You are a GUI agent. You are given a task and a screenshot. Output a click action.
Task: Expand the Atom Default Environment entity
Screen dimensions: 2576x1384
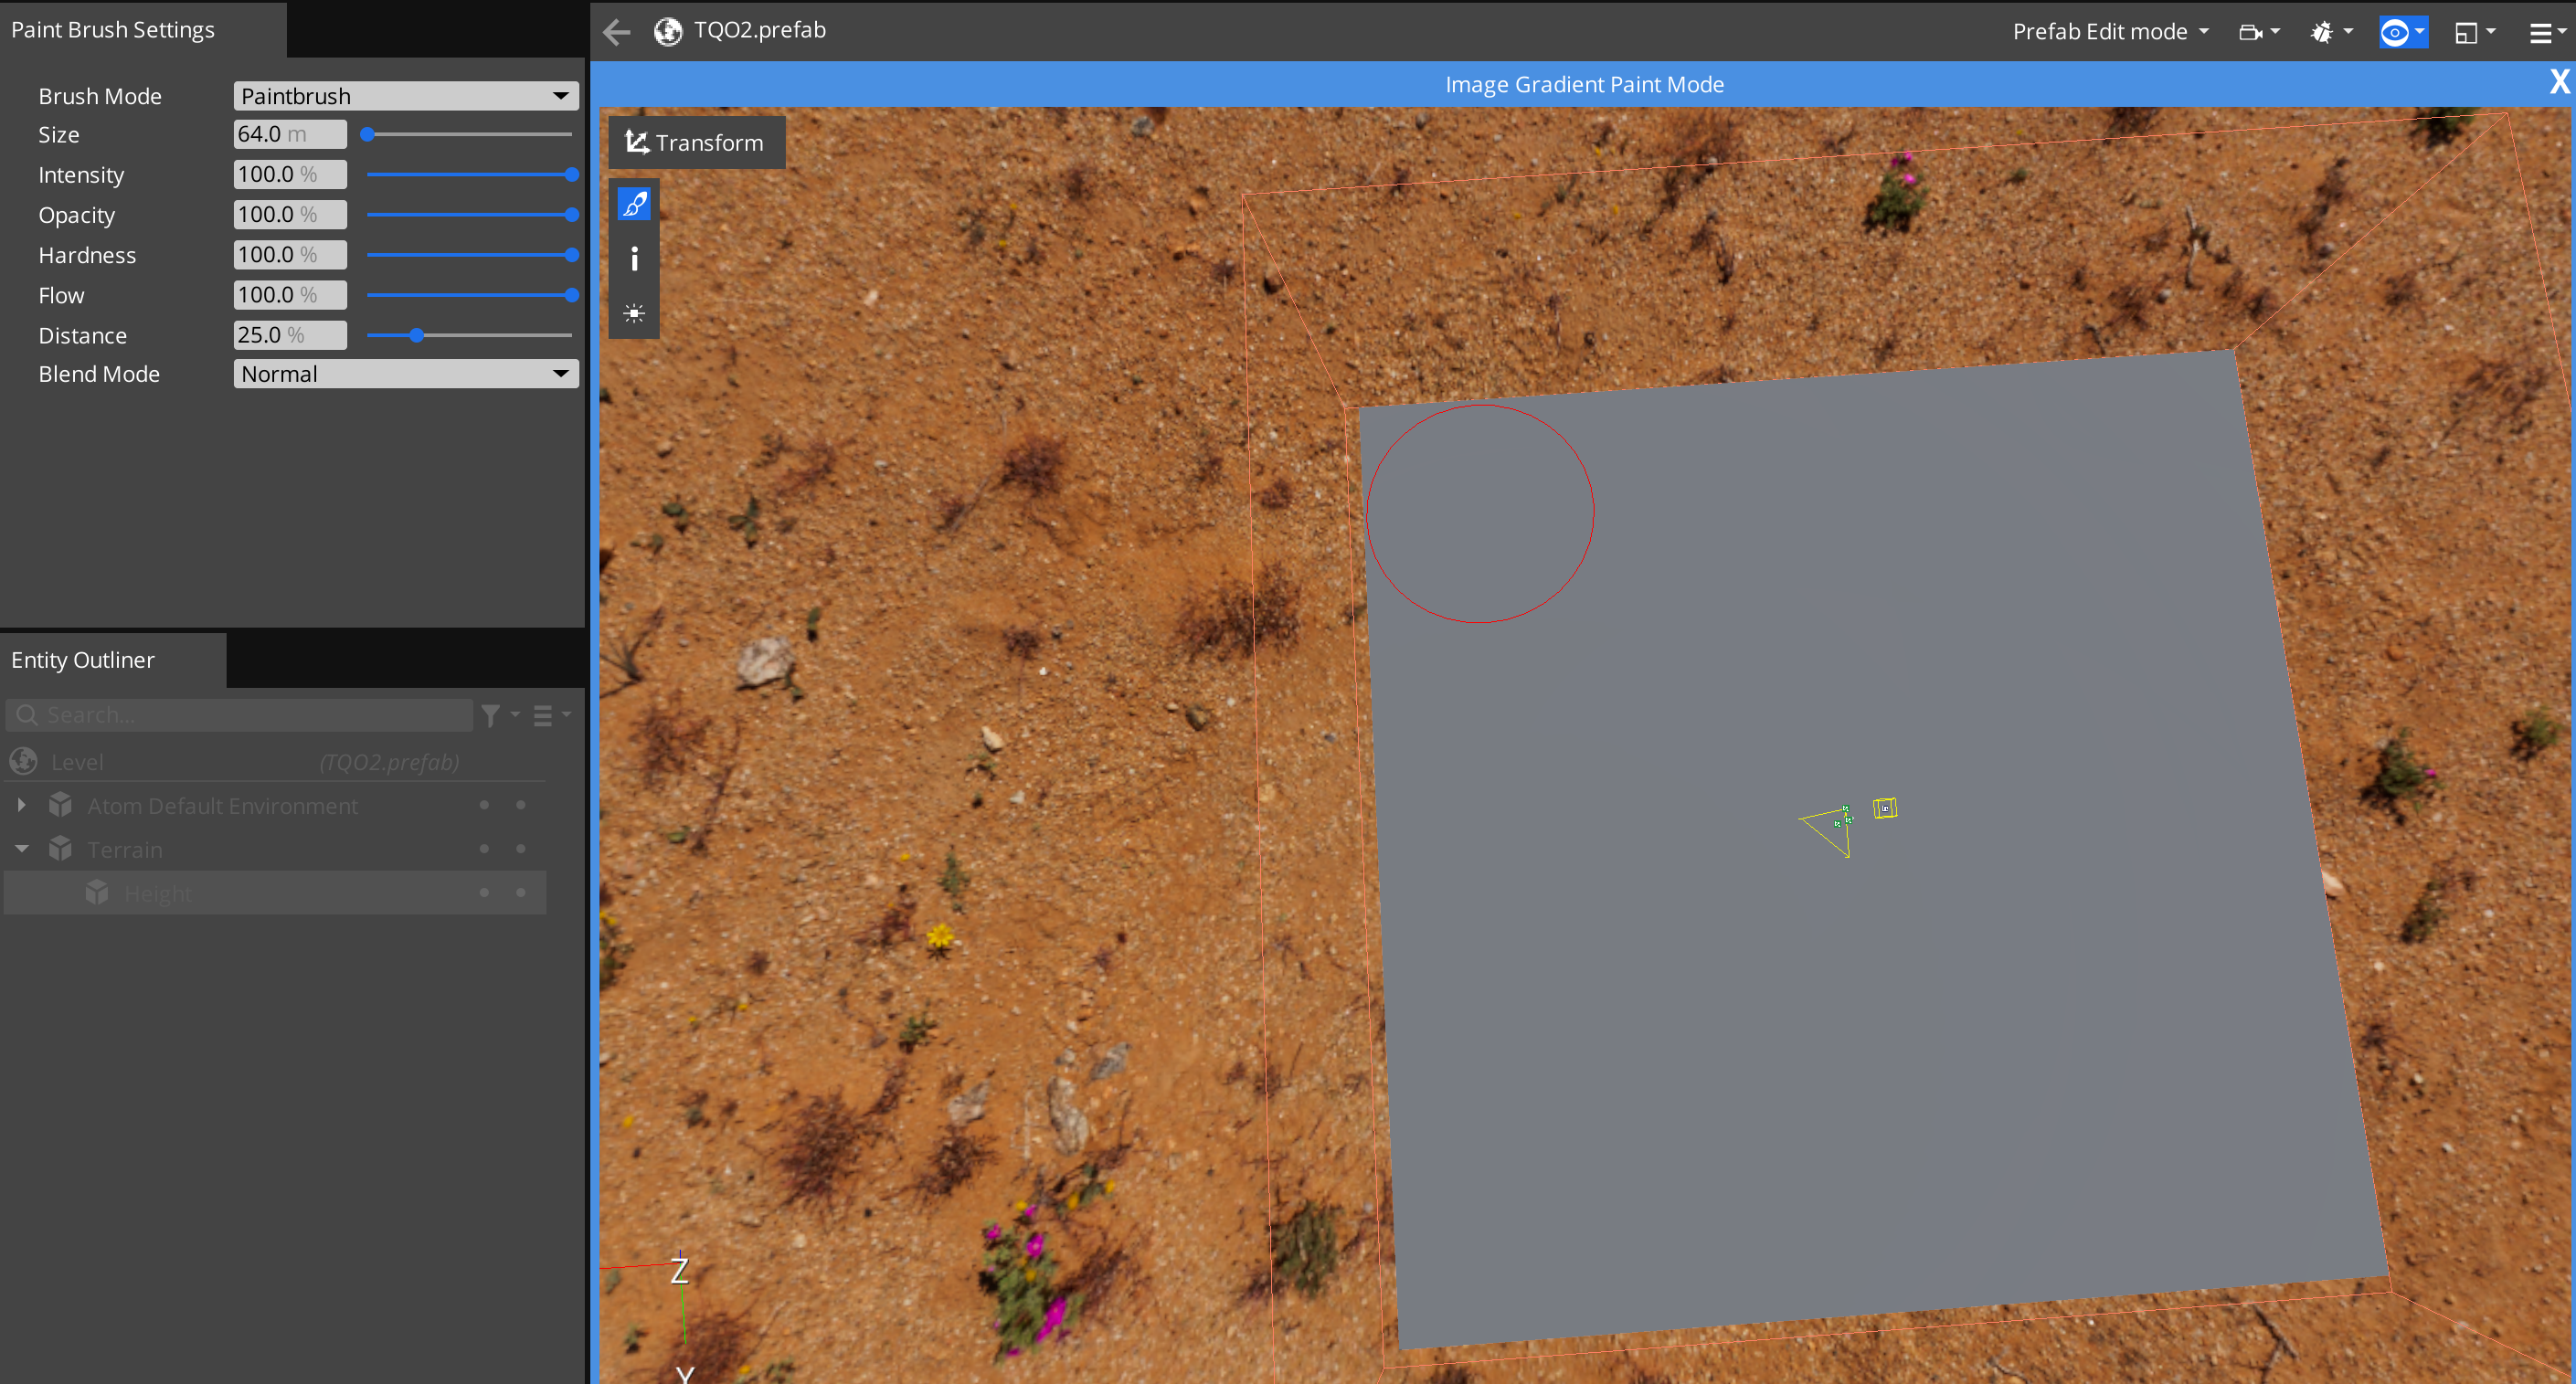click(x=21, y=804)
